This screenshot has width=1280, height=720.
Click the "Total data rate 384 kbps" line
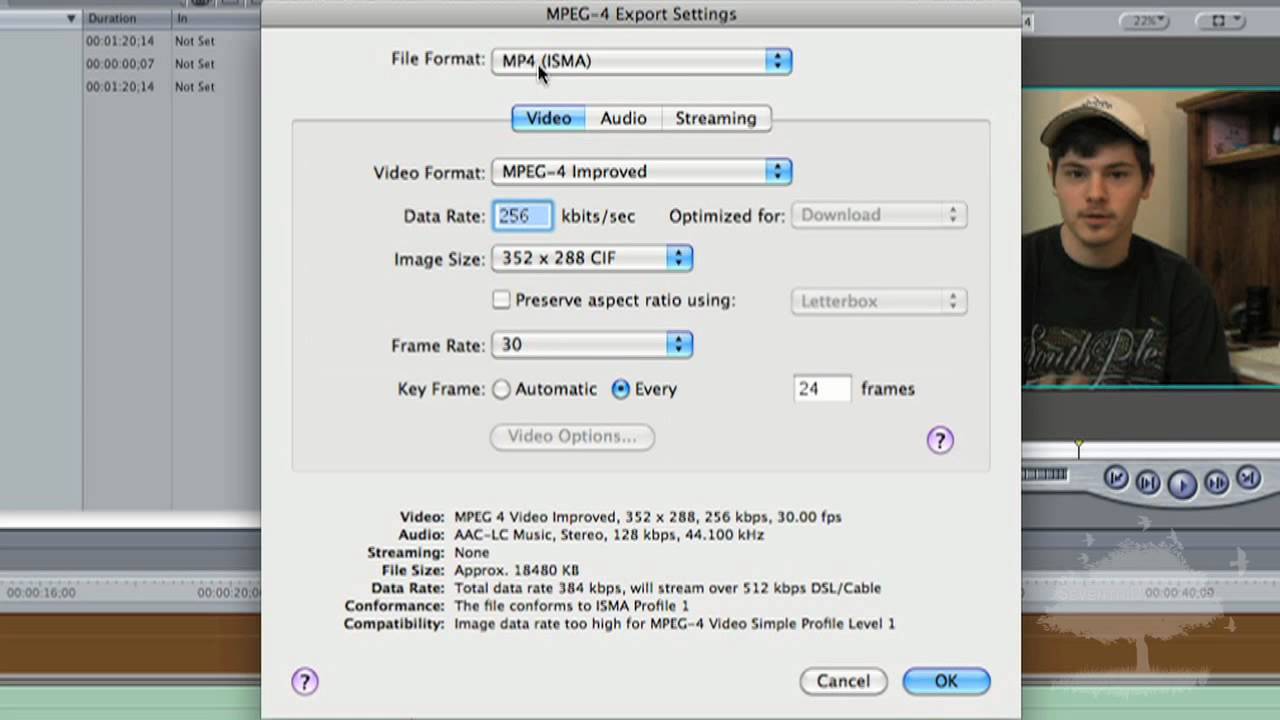coord(667,588)
